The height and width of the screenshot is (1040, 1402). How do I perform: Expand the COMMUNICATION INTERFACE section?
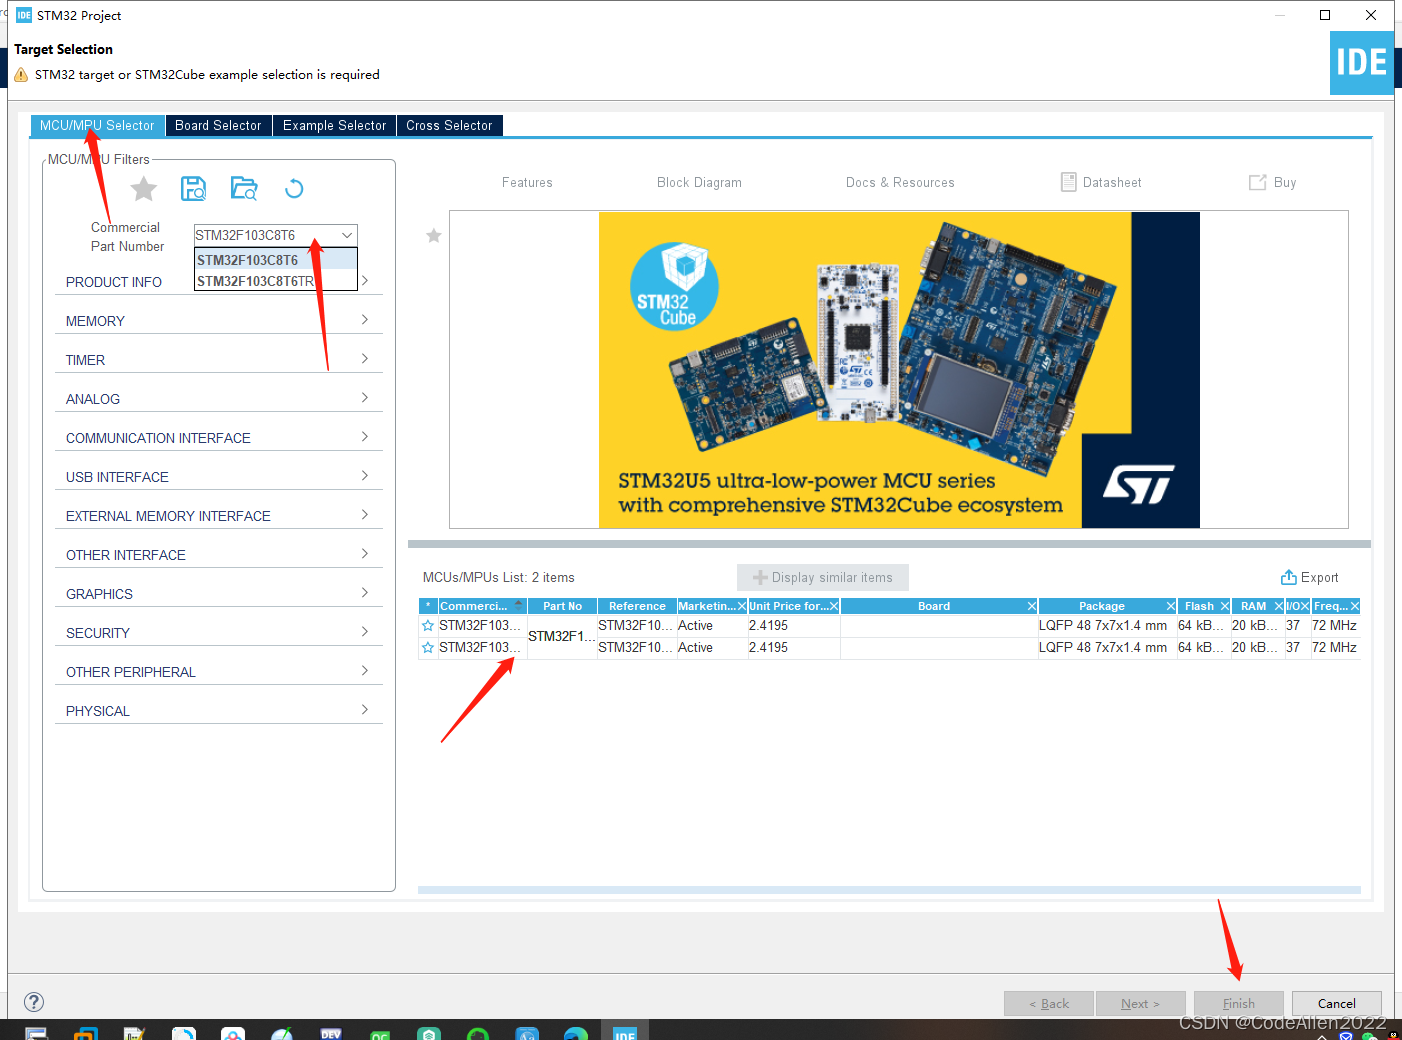click(x=218, y=438)
